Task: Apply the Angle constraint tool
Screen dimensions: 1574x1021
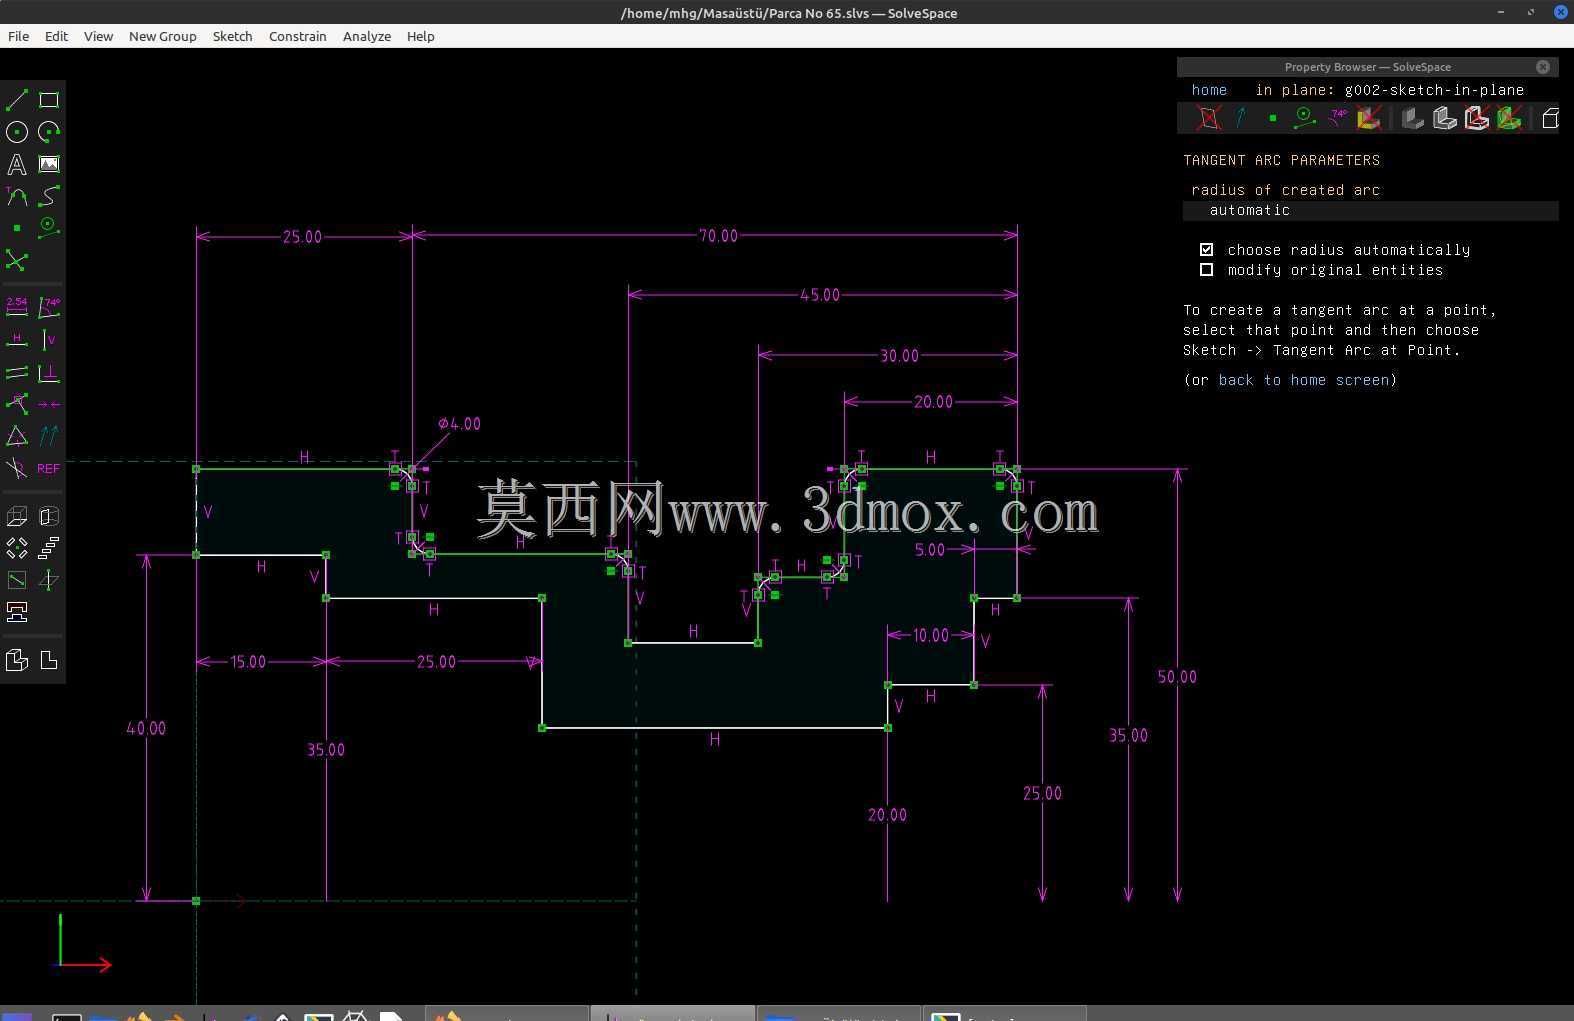Action: (x=48, y=307)
